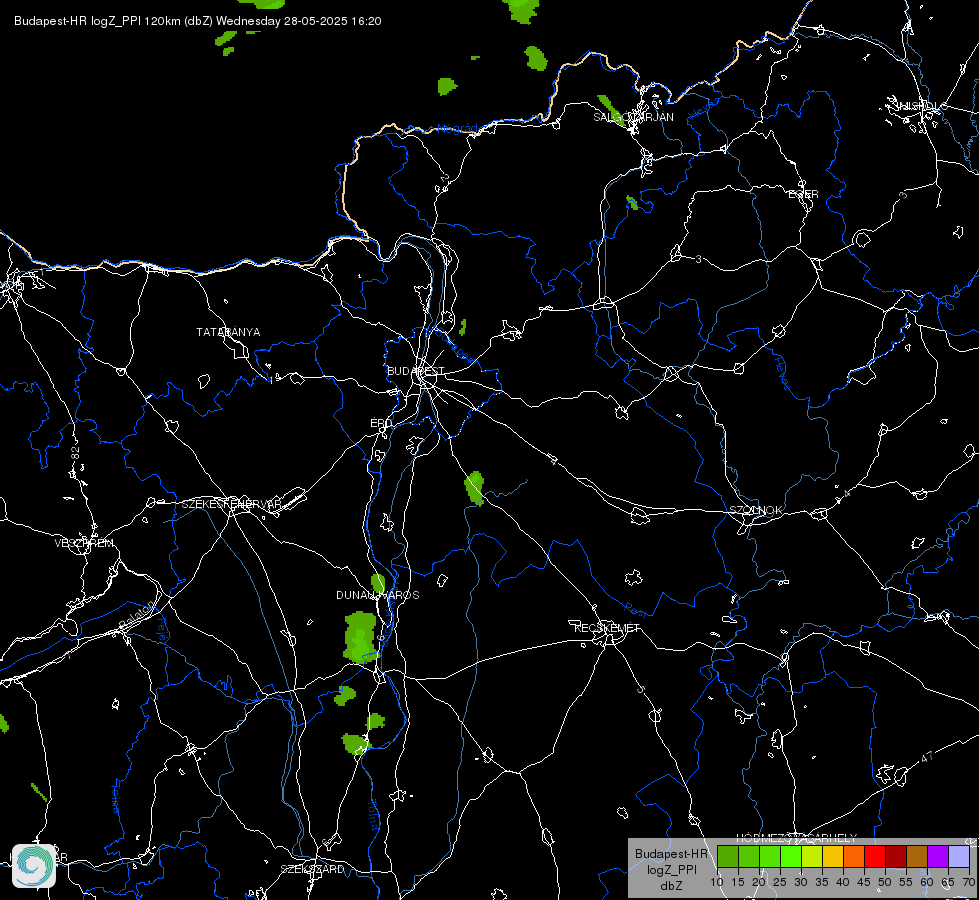979x900 pixels.
Task: Click the 55–60 dBZ brown swatch
Action: (917, 856)
